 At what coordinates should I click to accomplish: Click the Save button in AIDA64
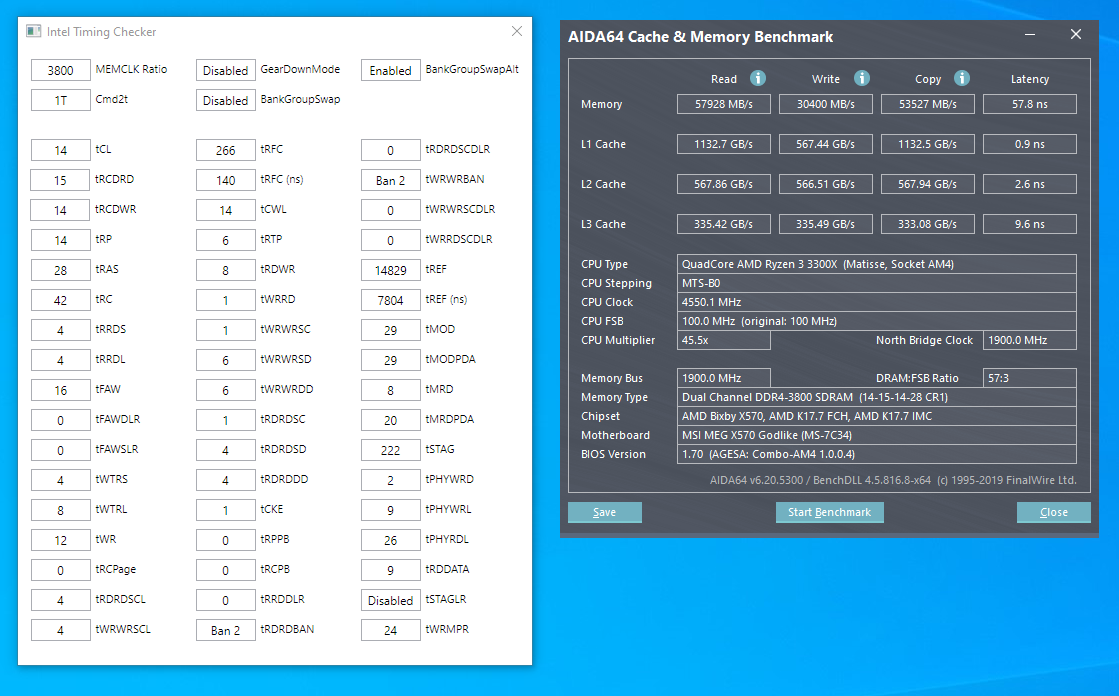coord(604,512)
